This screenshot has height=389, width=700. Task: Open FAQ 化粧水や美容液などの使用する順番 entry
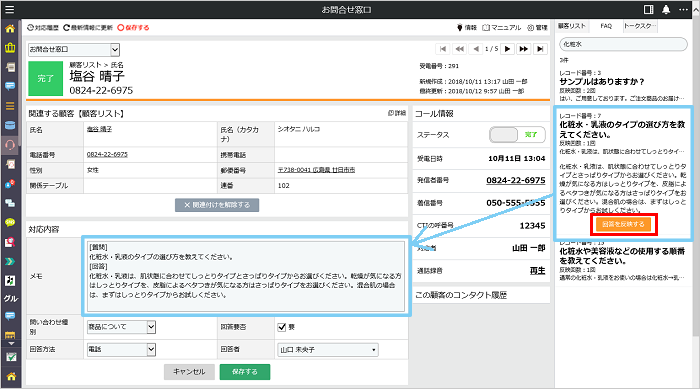point(622,256)
